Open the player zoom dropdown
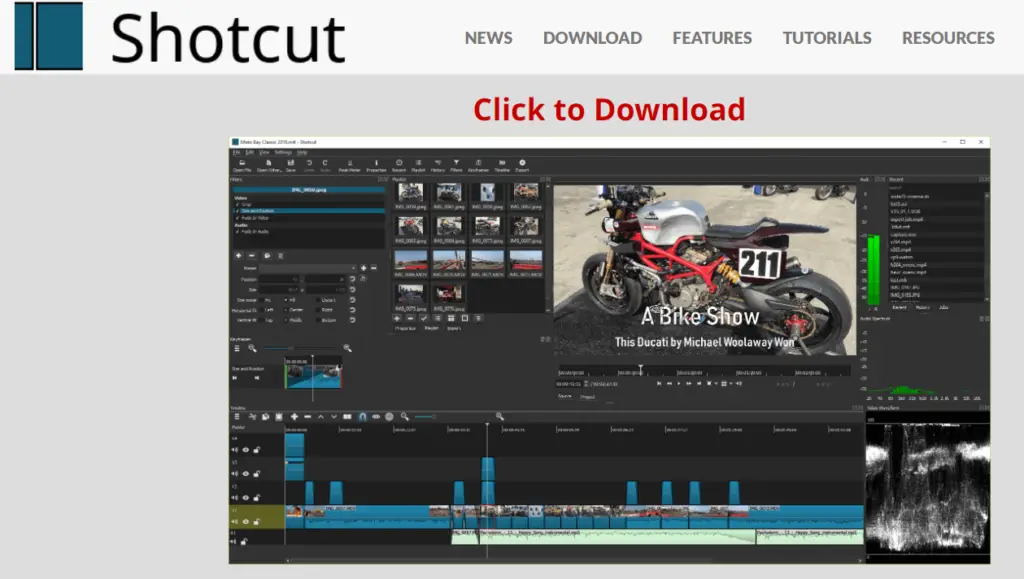Image resolution: width=1024 pixels, height=579 pixels. click(716, 384)
